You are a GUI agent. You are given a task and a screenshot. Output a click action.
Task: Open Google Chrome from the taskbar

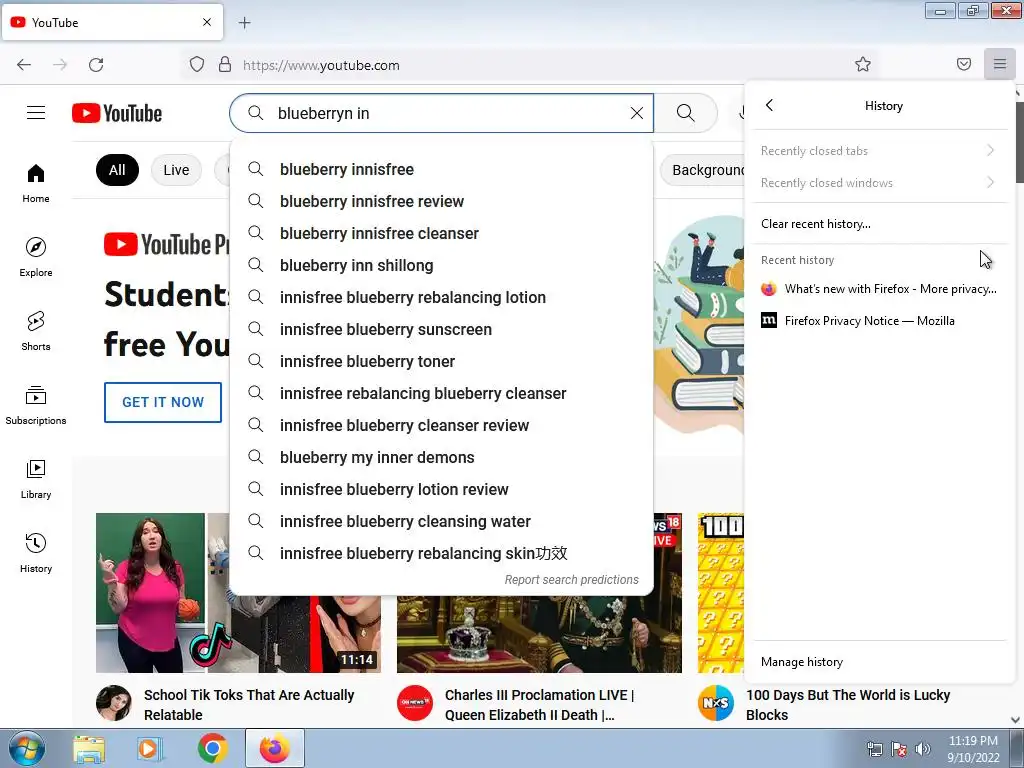212,749
